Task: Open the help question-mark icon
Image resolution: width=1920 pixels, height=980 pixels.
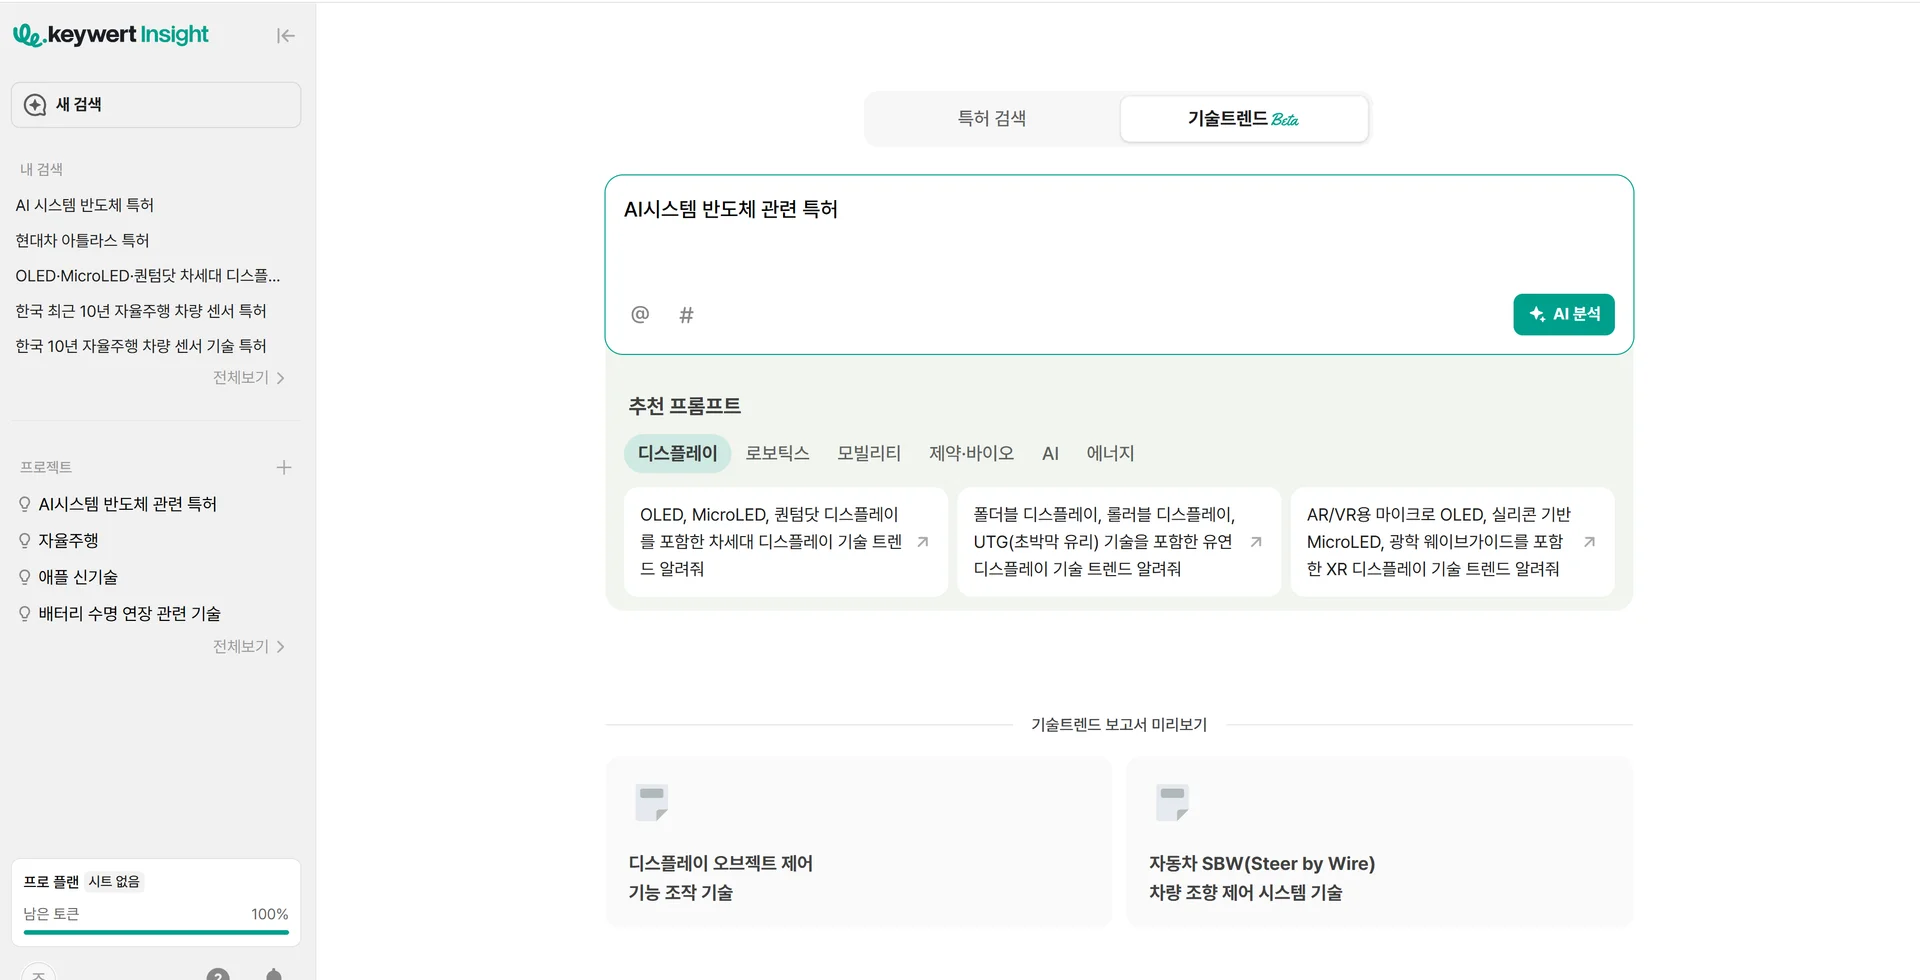Action: coord(218,974)
